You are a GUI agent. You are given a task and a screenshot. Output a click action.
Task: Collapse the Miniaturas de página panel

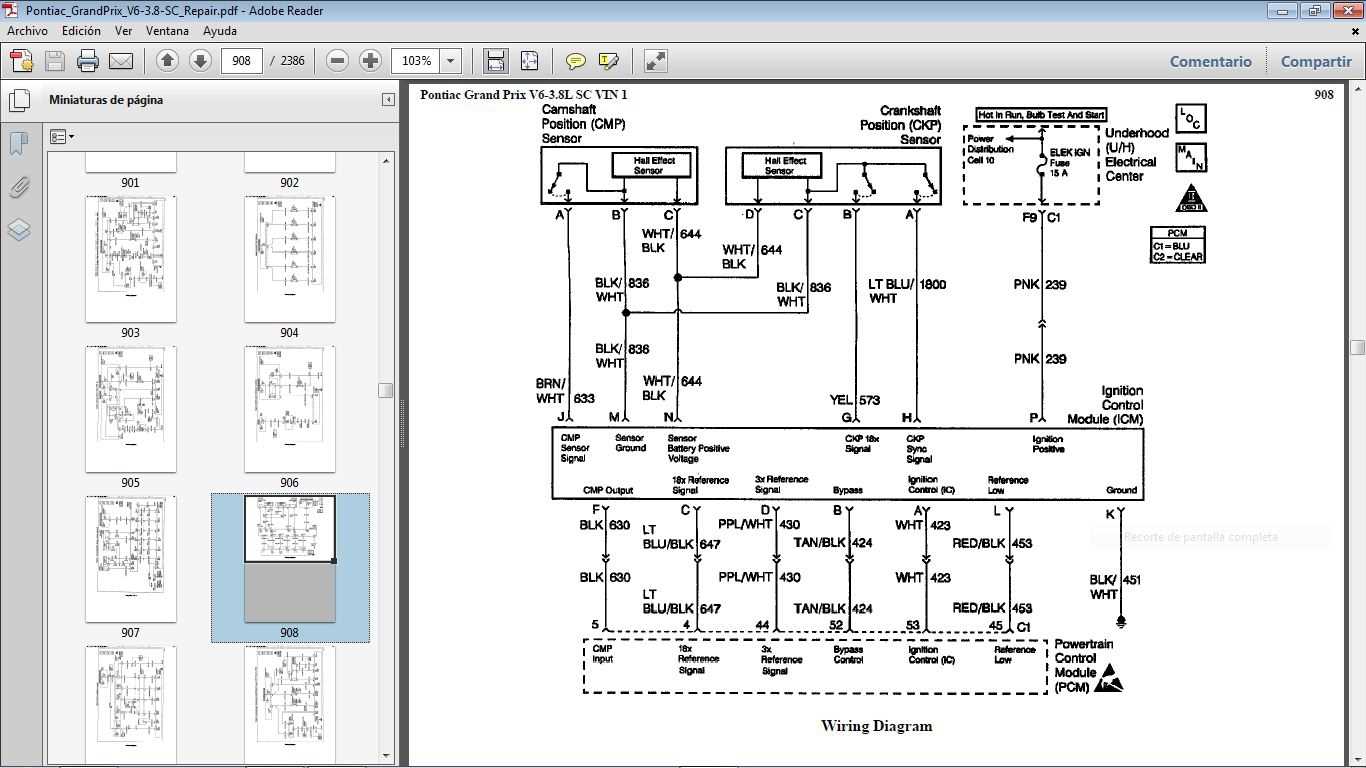[388, 100]
